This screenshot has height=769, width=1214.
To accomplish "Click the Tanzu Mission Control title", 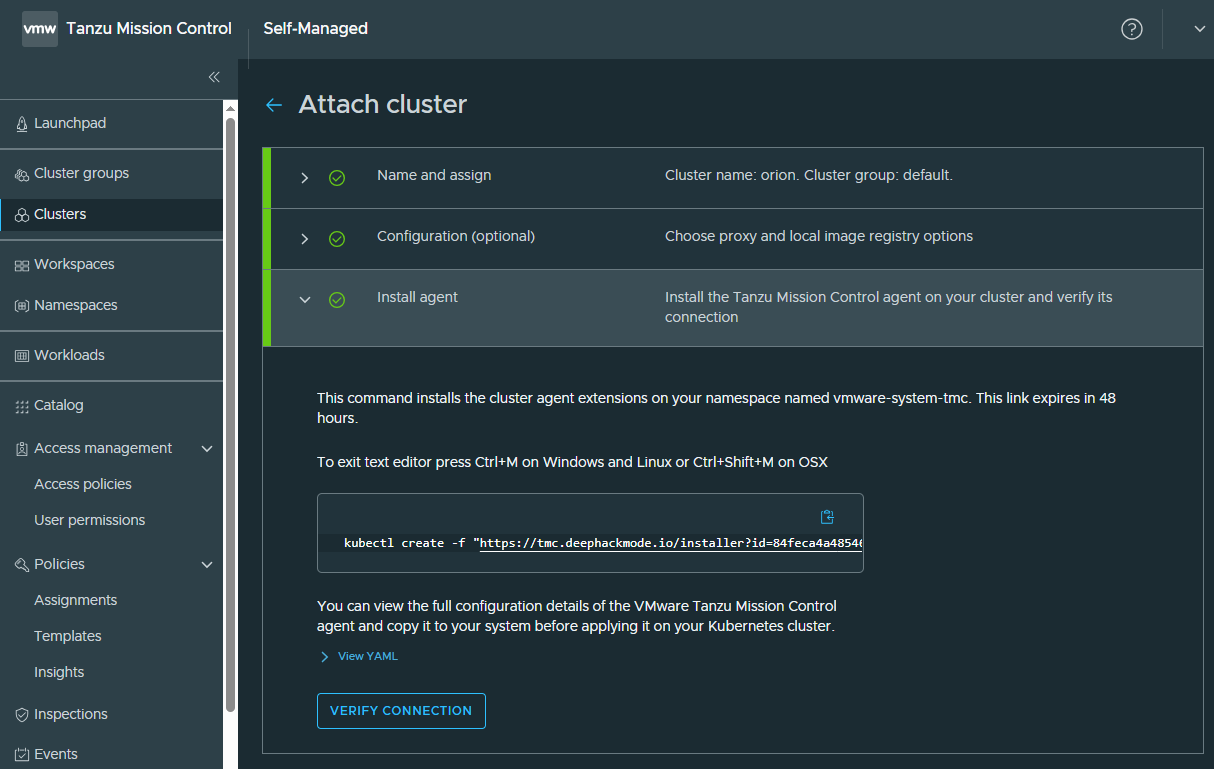I will tap(149, 29).
